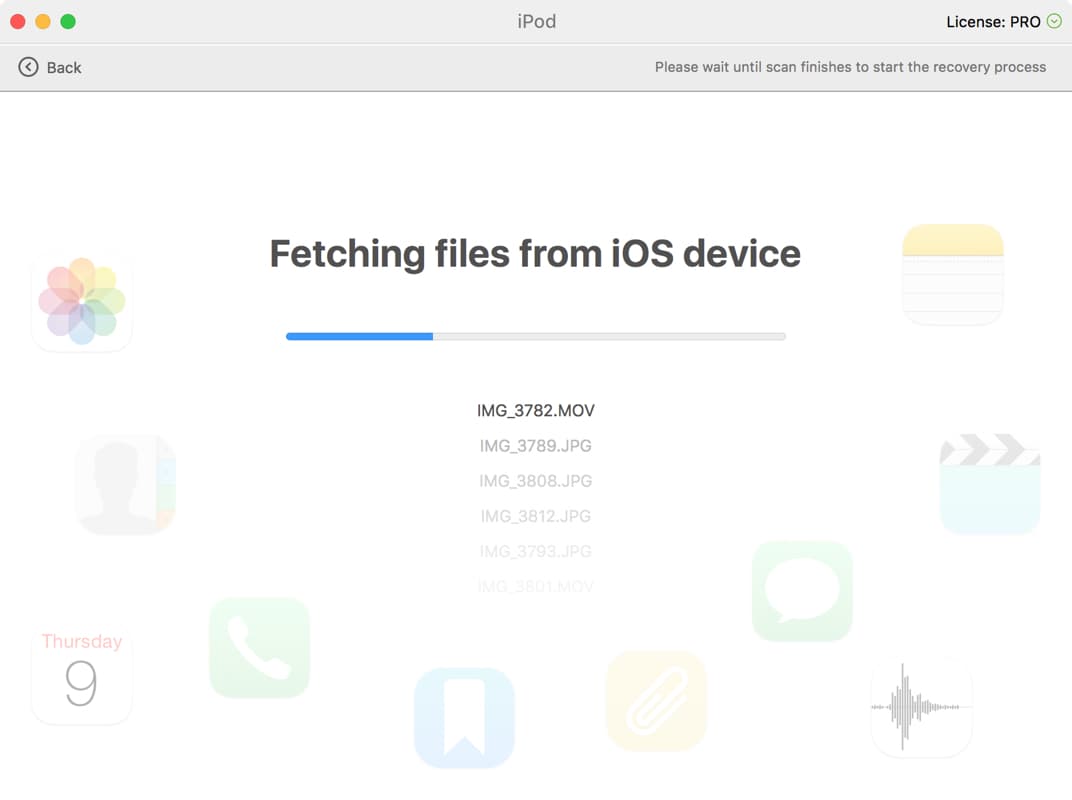This screenshot has height=800, width=1072.
Task: Click the Contacts silhouette icon
Action: [126, 484]
